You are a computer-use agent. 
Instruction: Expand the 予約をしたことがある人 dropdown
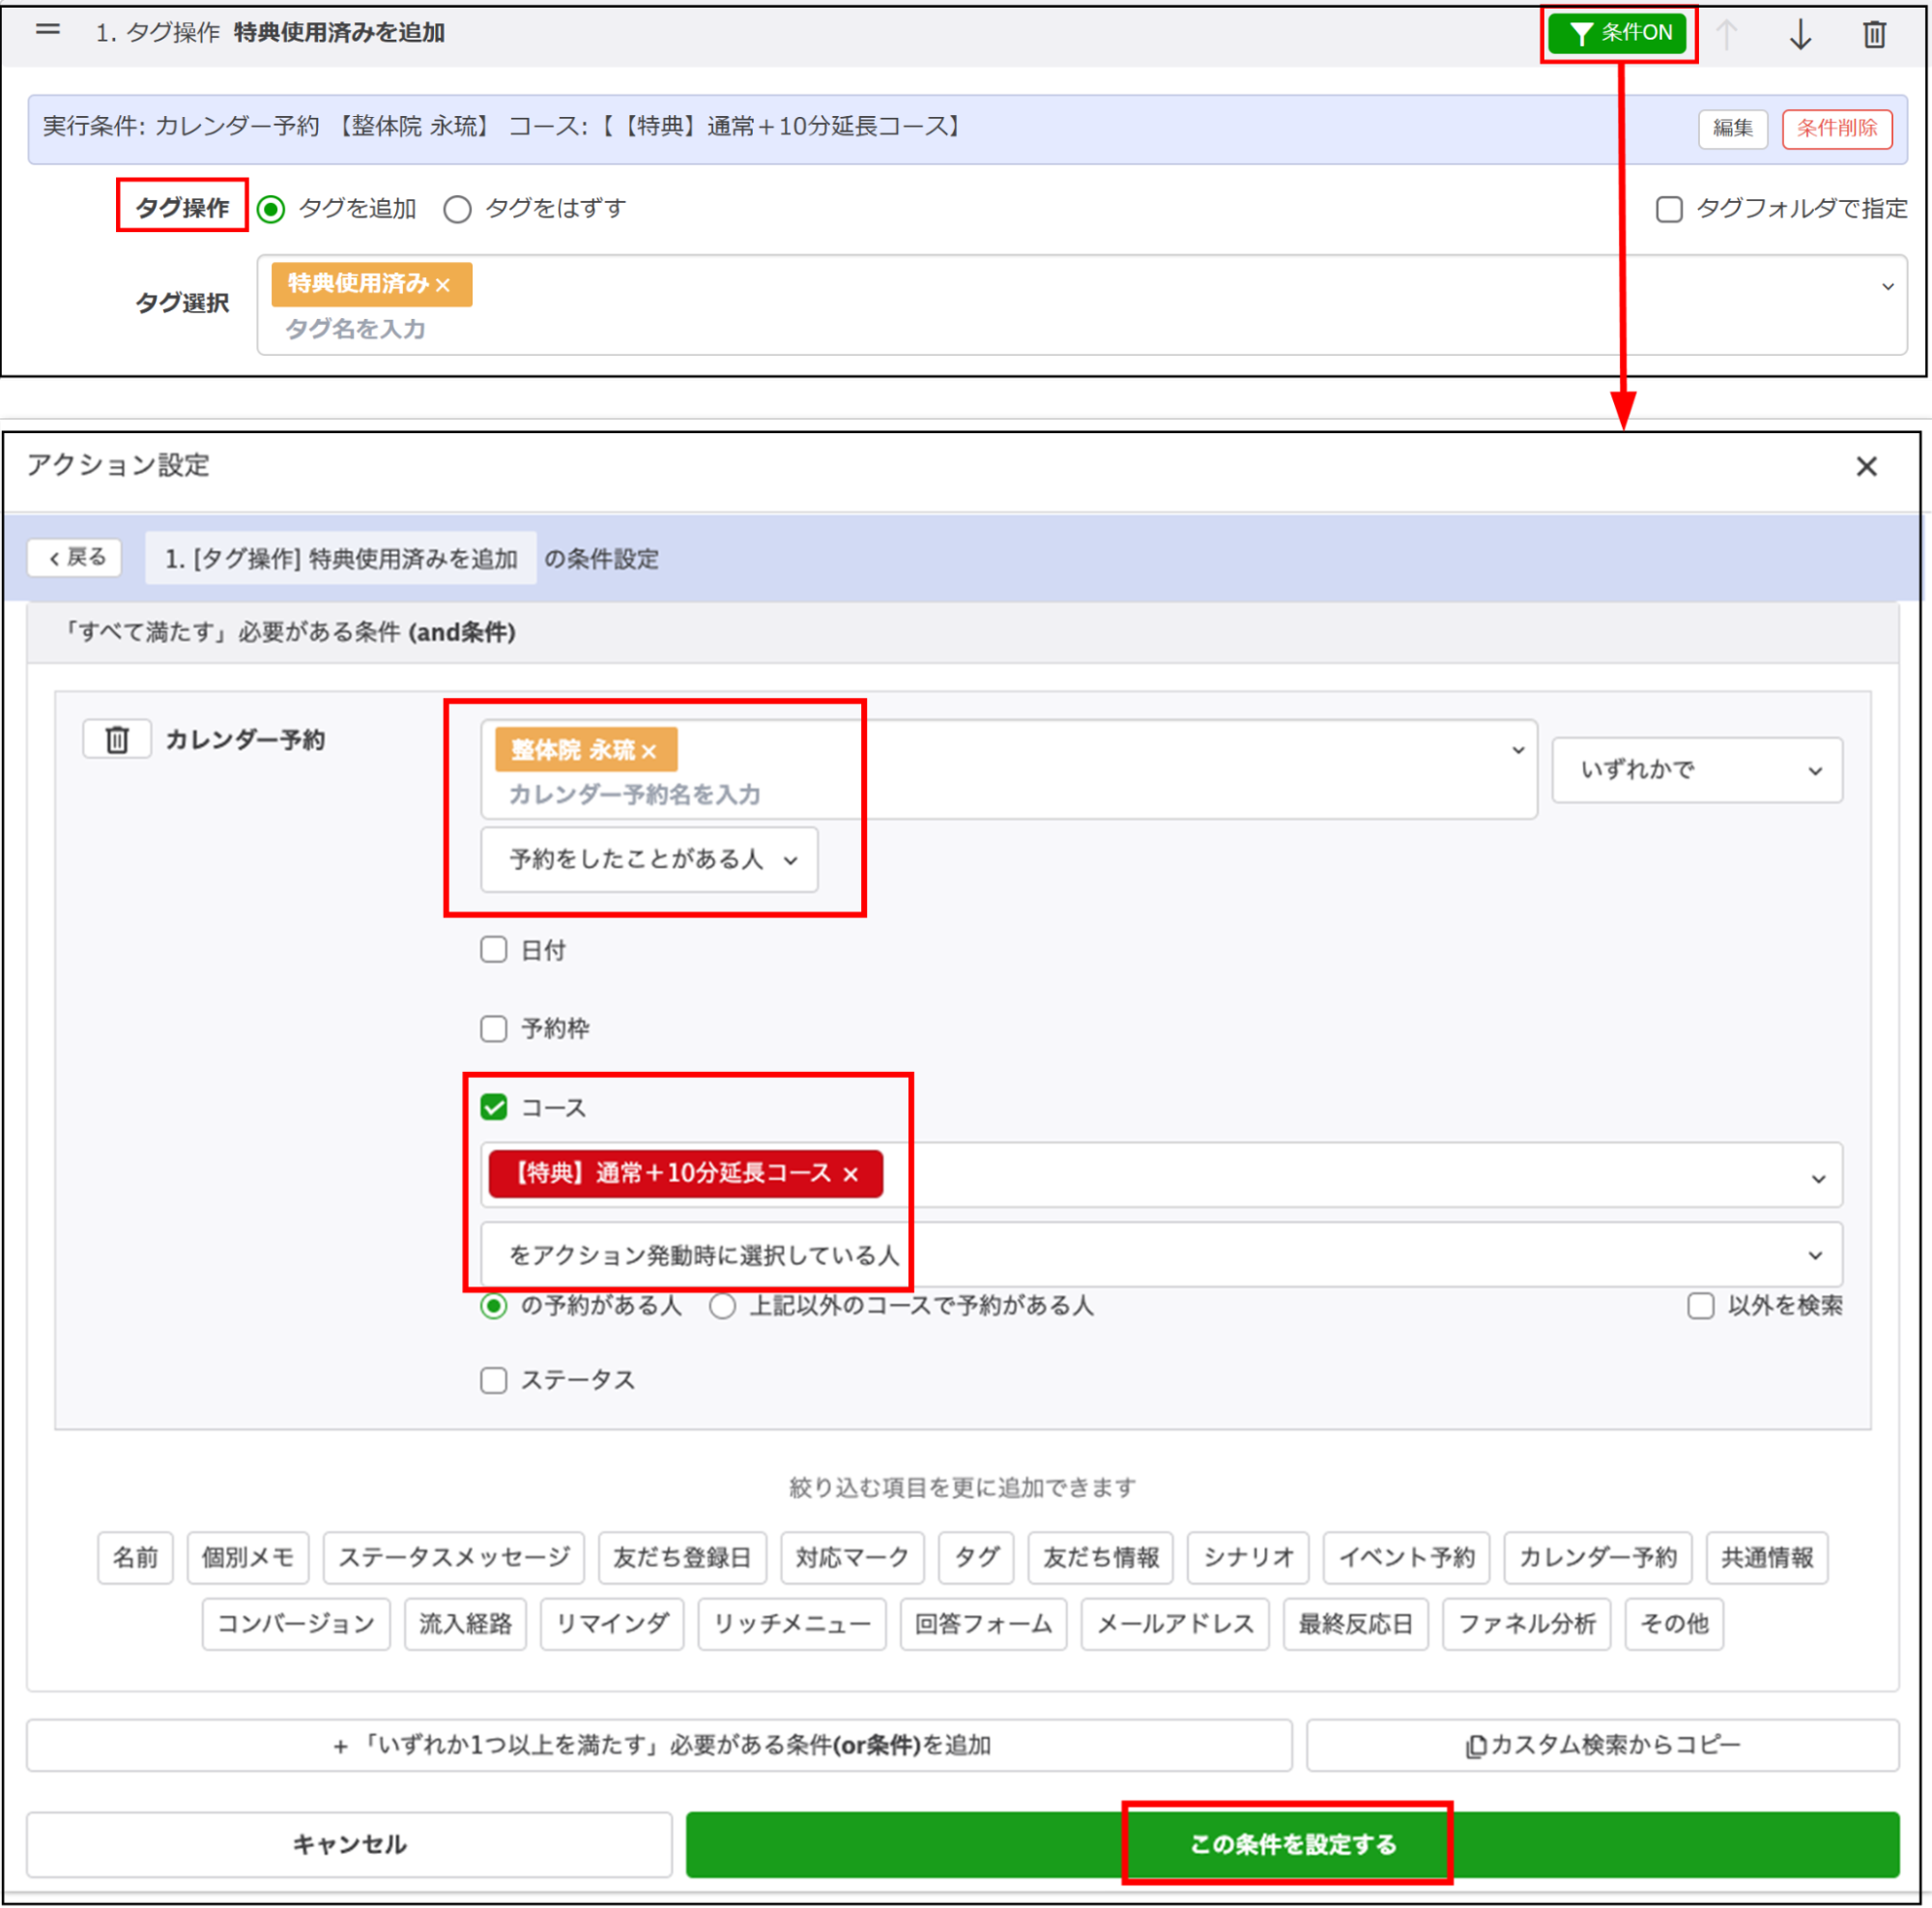pos(649,860)
